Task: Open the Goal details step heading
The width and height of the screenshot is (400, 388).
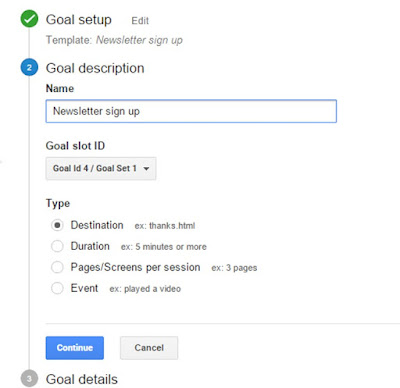Action: (x=82, y=379)
